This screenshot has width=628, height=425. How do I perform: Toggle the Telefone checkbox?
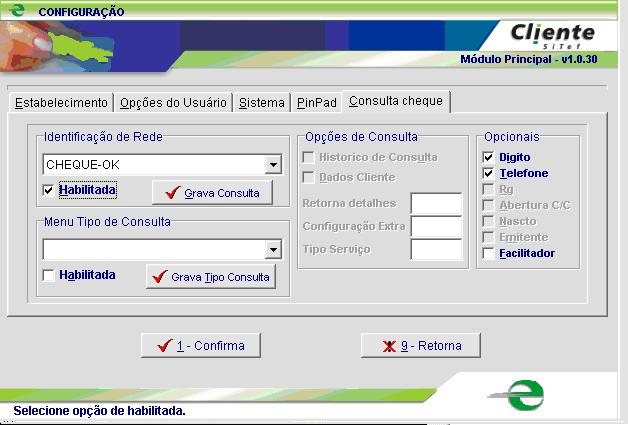[488, 173]
